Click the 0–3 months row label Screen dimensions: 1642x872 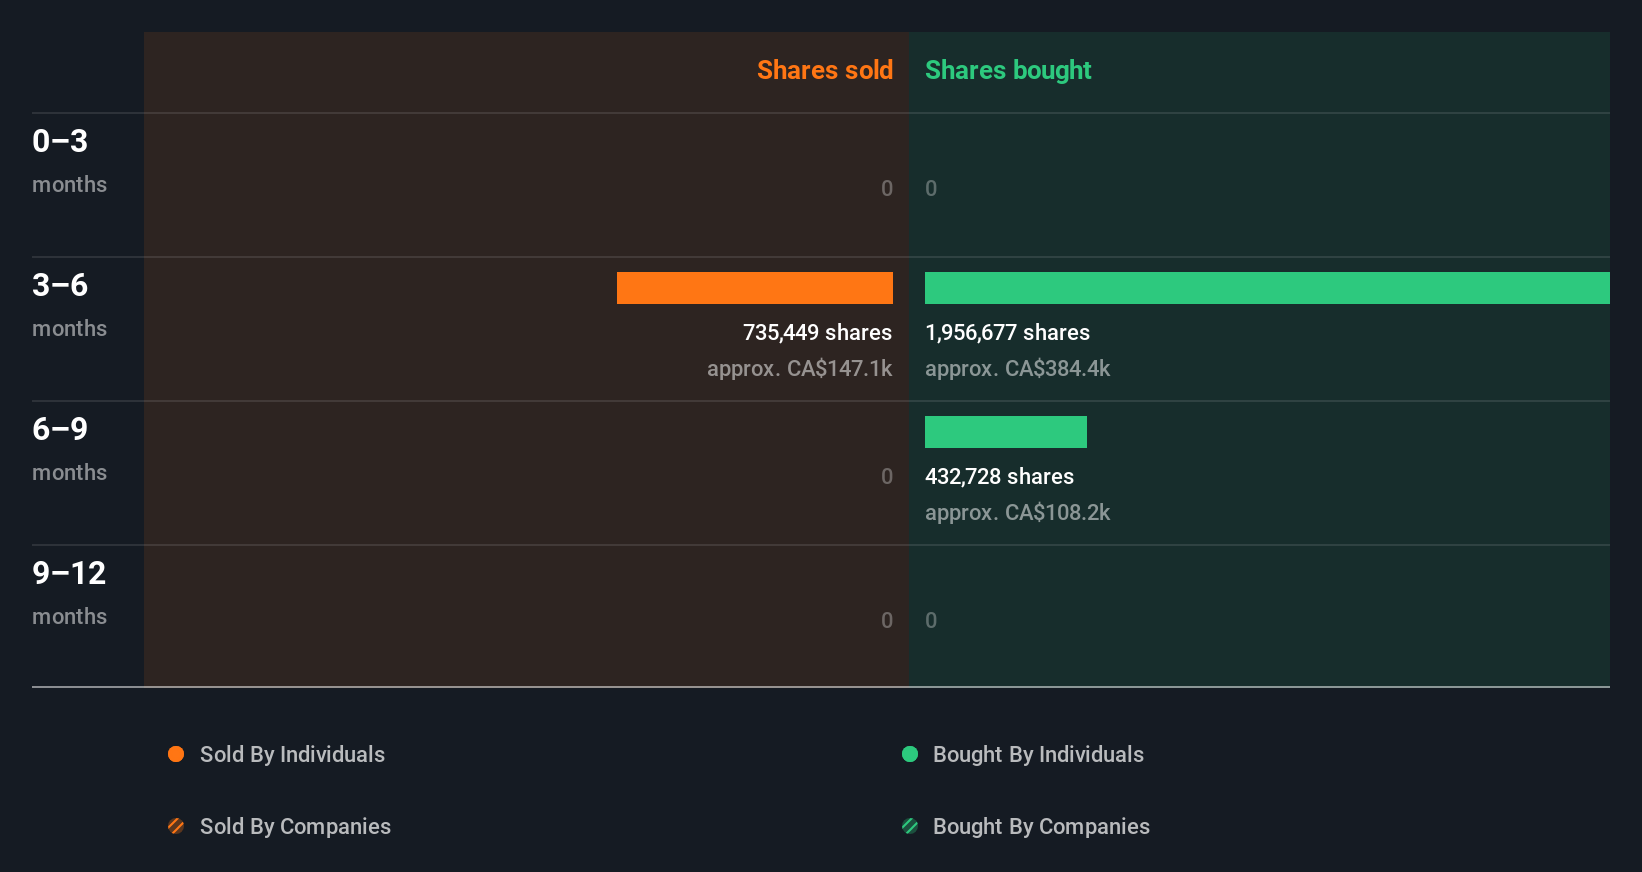coord(69,161)
